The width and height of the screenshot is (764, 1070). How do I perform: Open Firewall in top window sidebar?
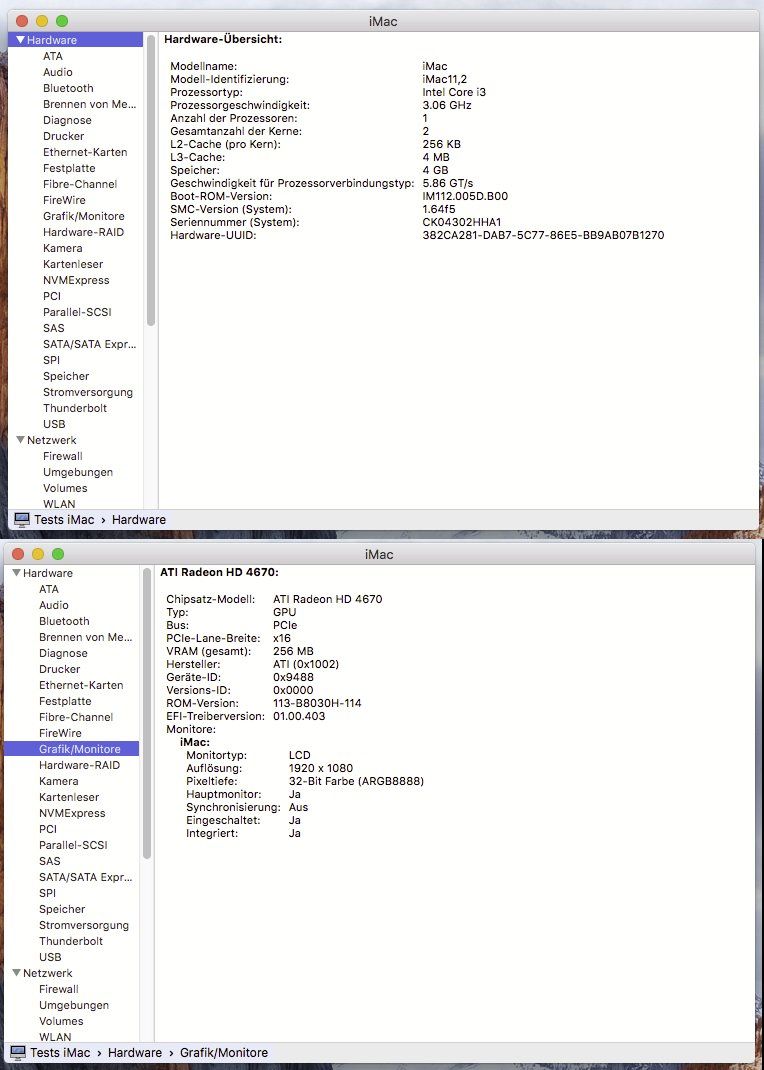tap(63, 456)
